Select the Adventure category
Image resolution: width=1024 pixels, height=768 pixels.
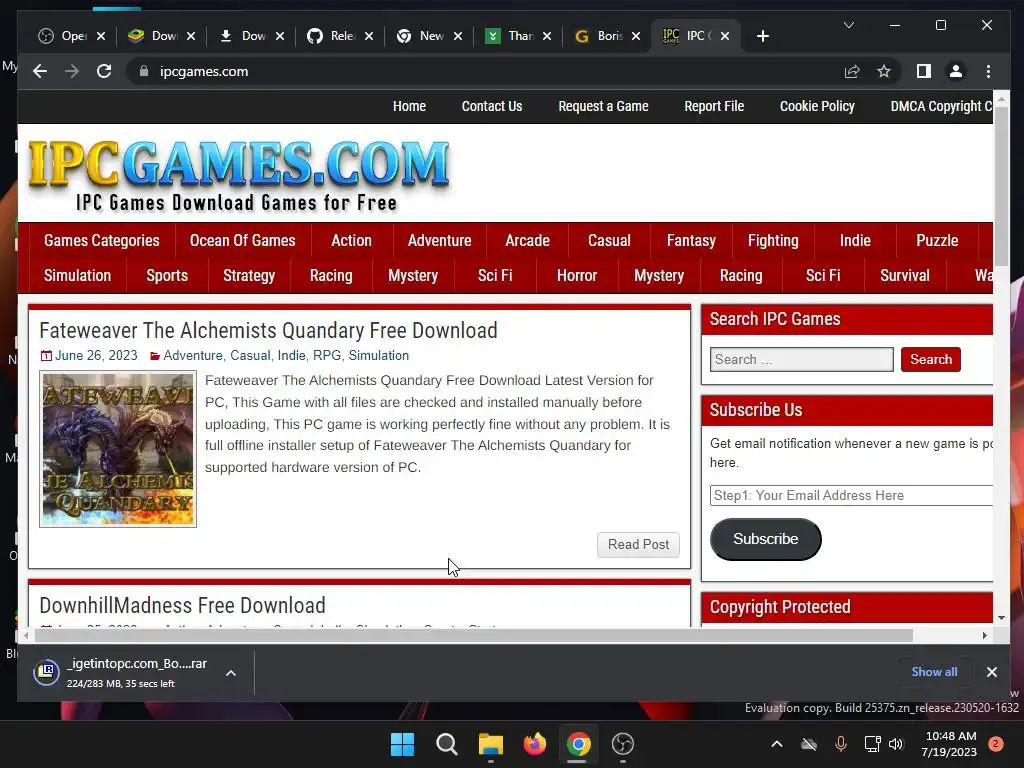(x=440, y=240)
